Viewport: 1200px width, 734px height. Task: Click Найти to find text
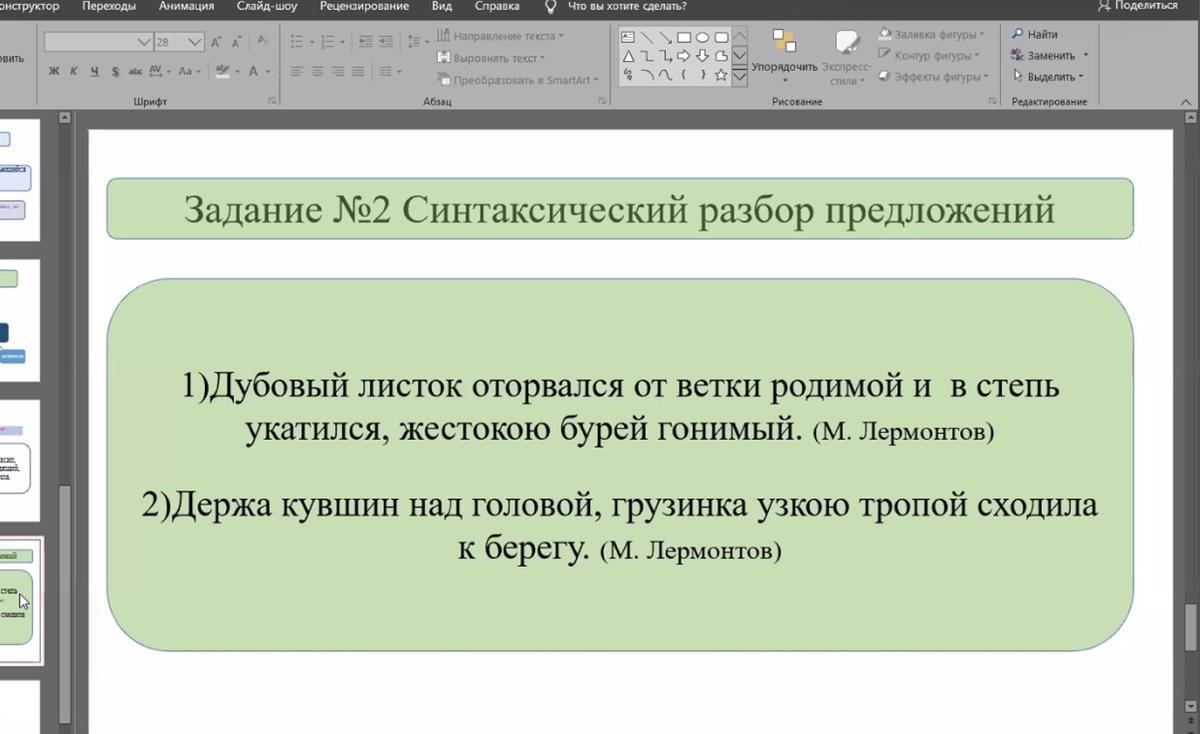[x=1035, y=34]
